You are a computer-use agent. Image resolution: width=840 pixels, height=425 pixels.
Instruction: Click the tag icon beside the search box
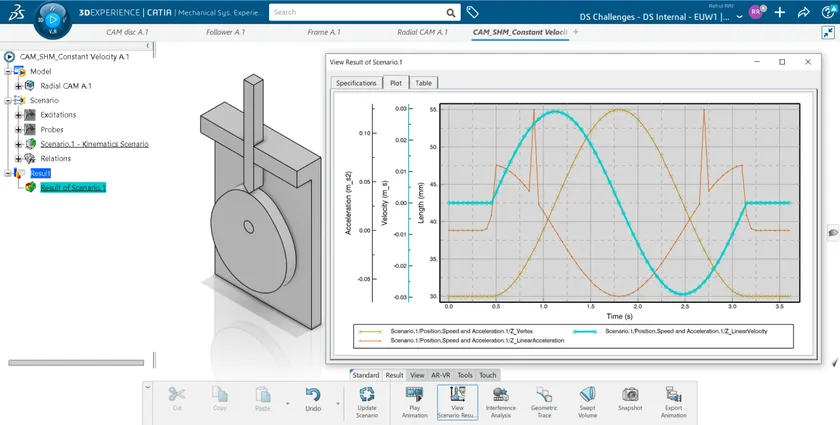472,12
